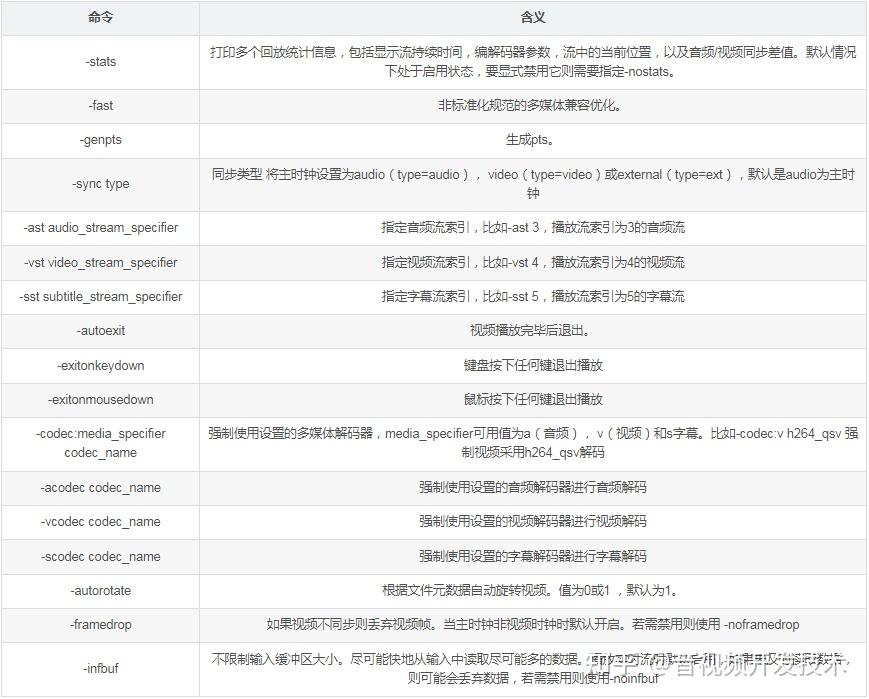Click the -scodec codec_name cell

coord(100,557)
